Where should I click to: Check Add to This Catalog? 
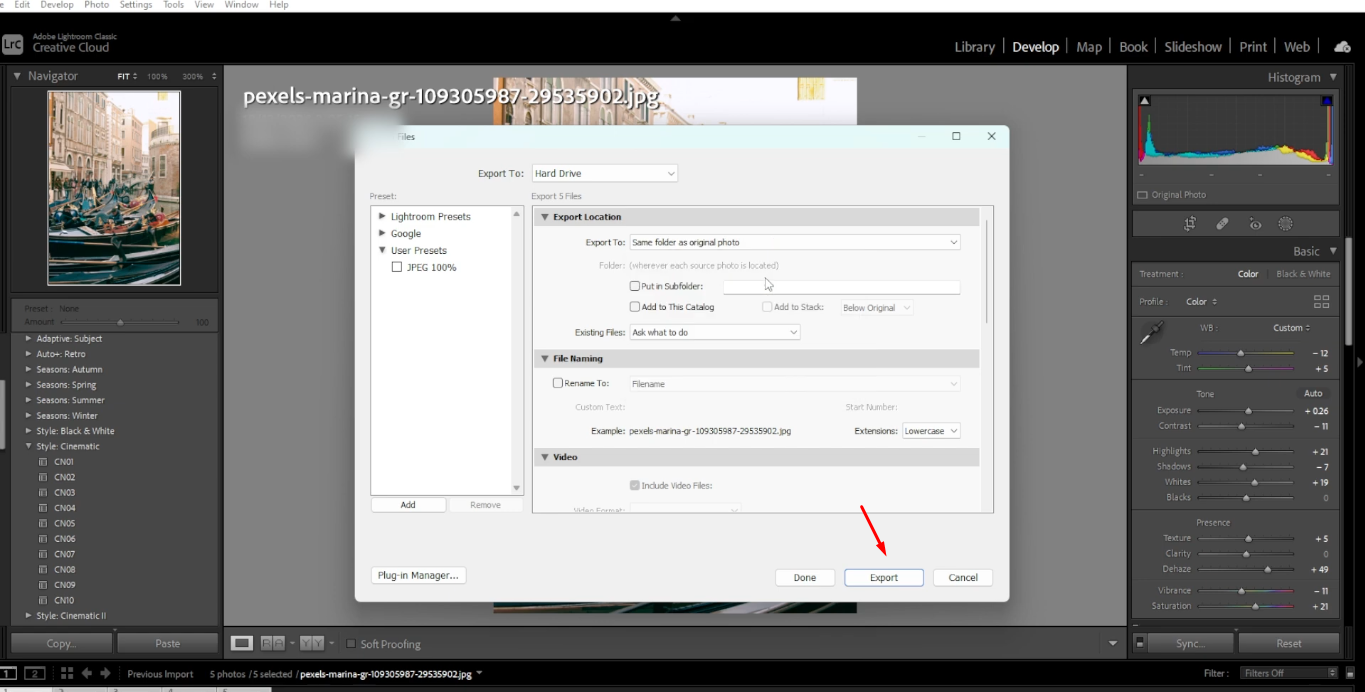coord(636,306)
